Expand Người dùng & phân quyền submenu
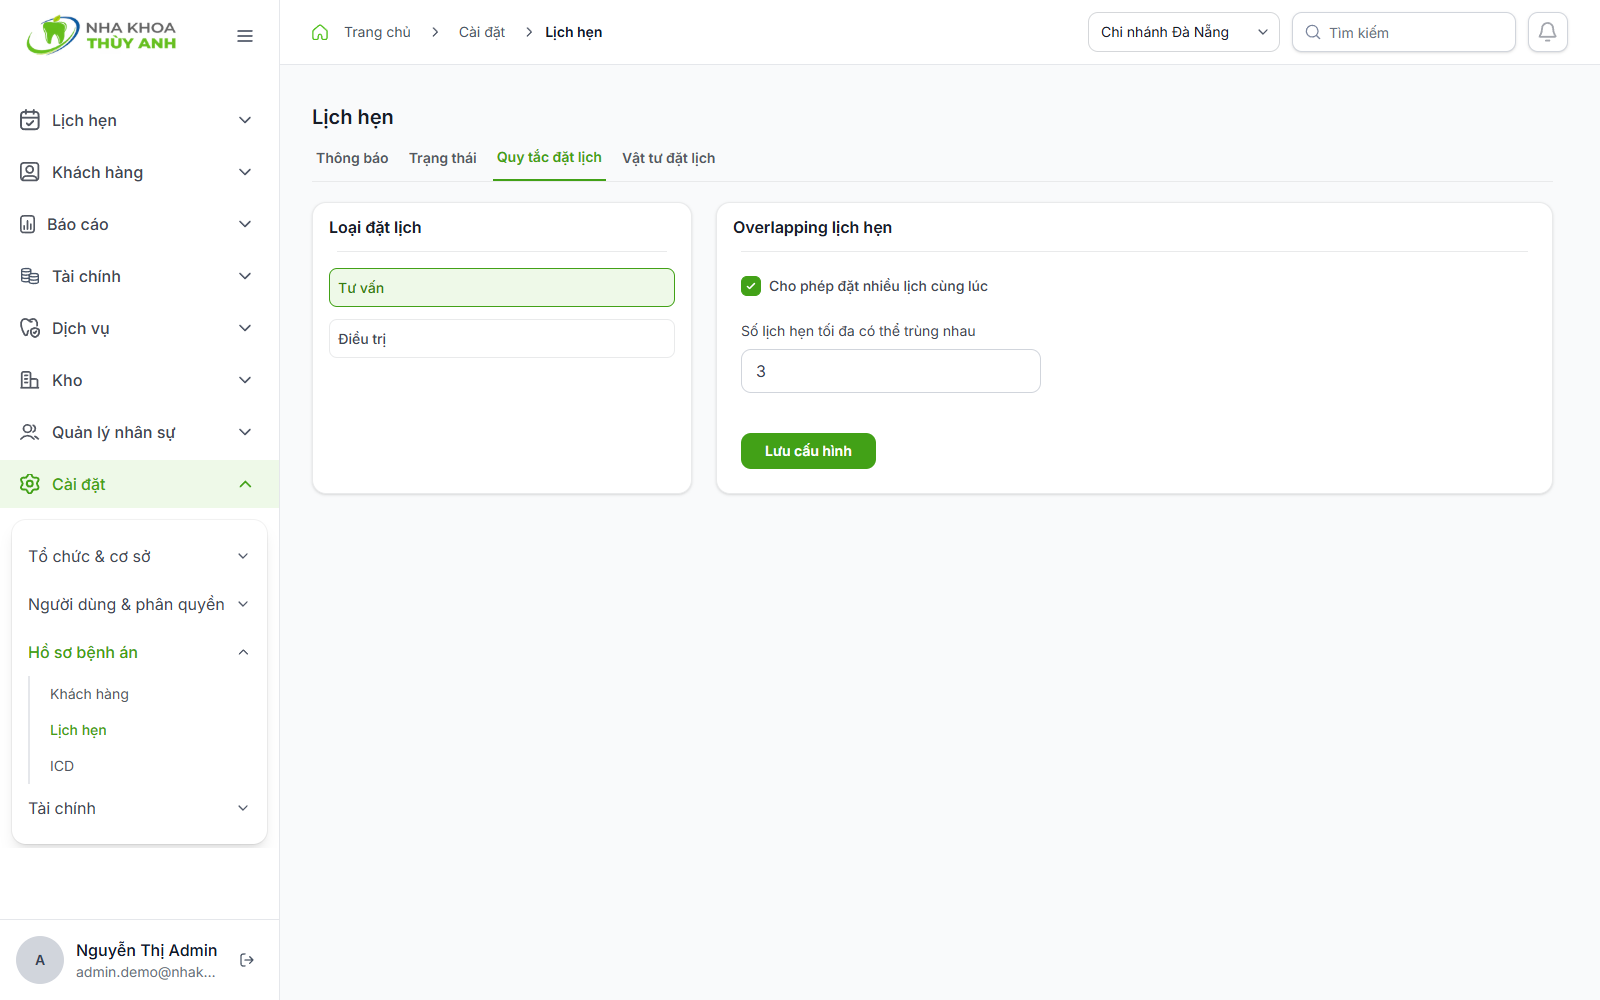 click(139, 604)
